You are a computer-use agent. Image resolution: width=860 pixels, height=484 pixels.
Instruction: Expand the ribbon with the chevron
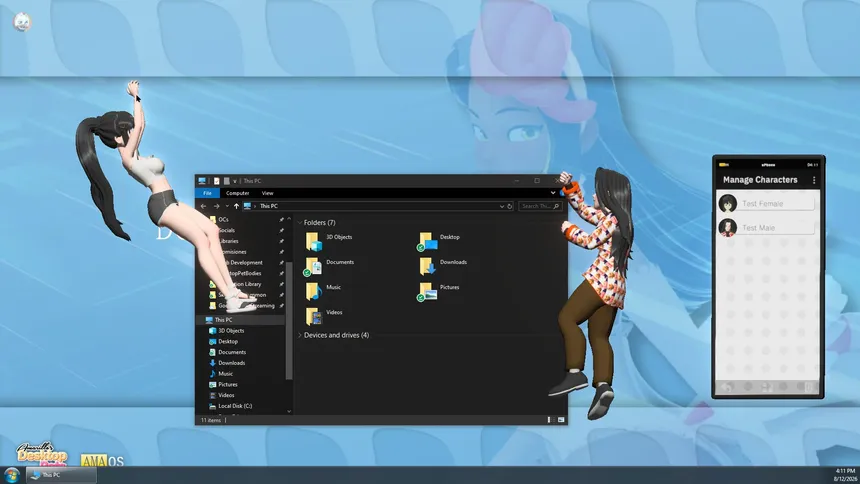pos(553,193)
